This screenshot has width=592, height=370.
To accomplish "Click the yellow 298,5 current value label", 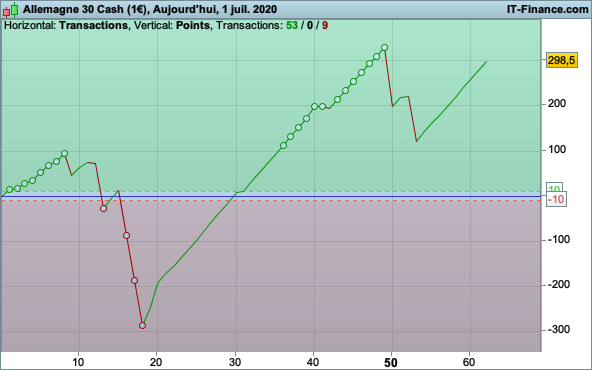I will (561, 60).
